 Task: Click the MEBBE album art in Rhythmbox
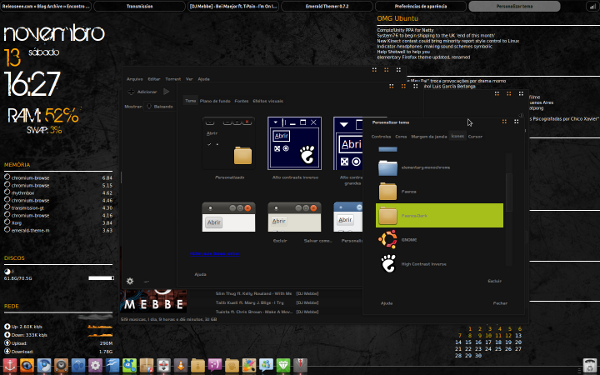click(153, 301)
